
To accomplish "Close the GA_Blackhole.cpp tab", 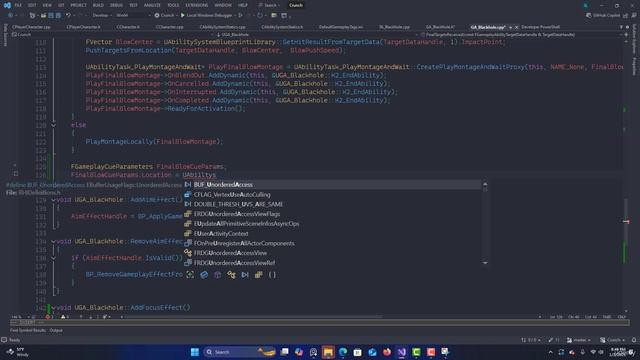I will pos(517,27).
